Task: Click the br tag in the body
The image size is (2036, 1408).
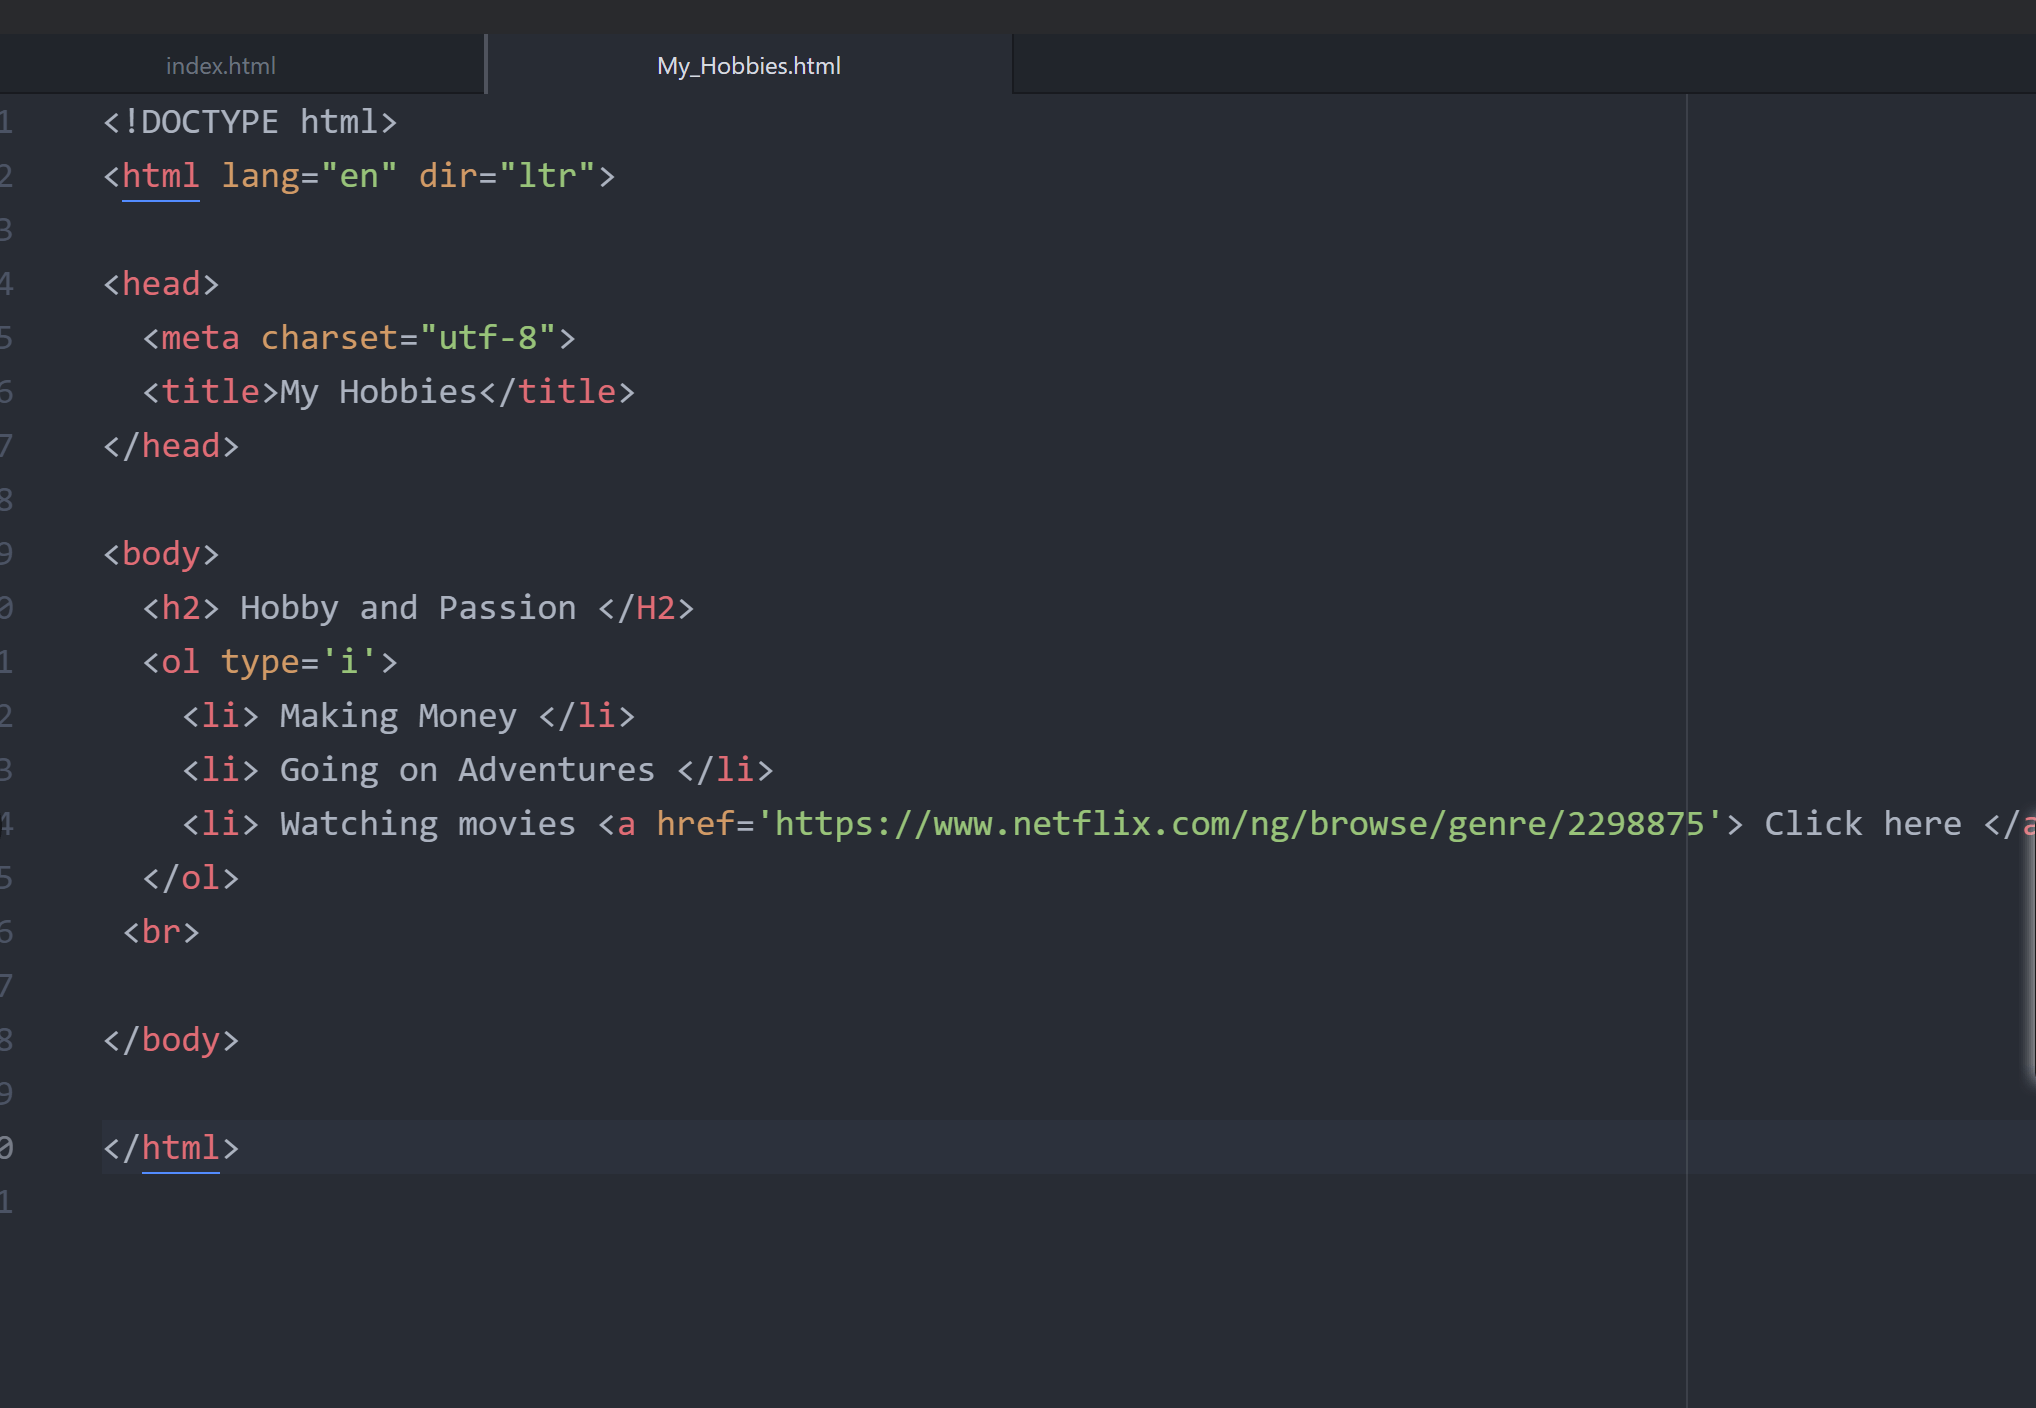Action: tap(161, 932)
